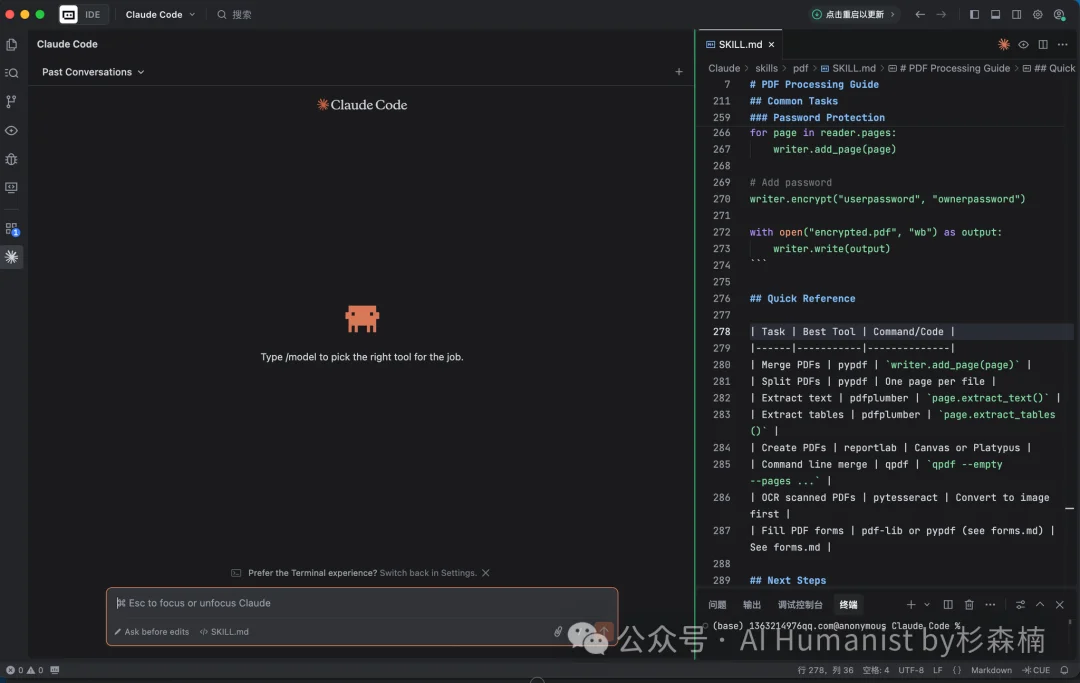Switch to the 问题 panel tab
Screen dimensions: 1080x683
coord(717,605)
